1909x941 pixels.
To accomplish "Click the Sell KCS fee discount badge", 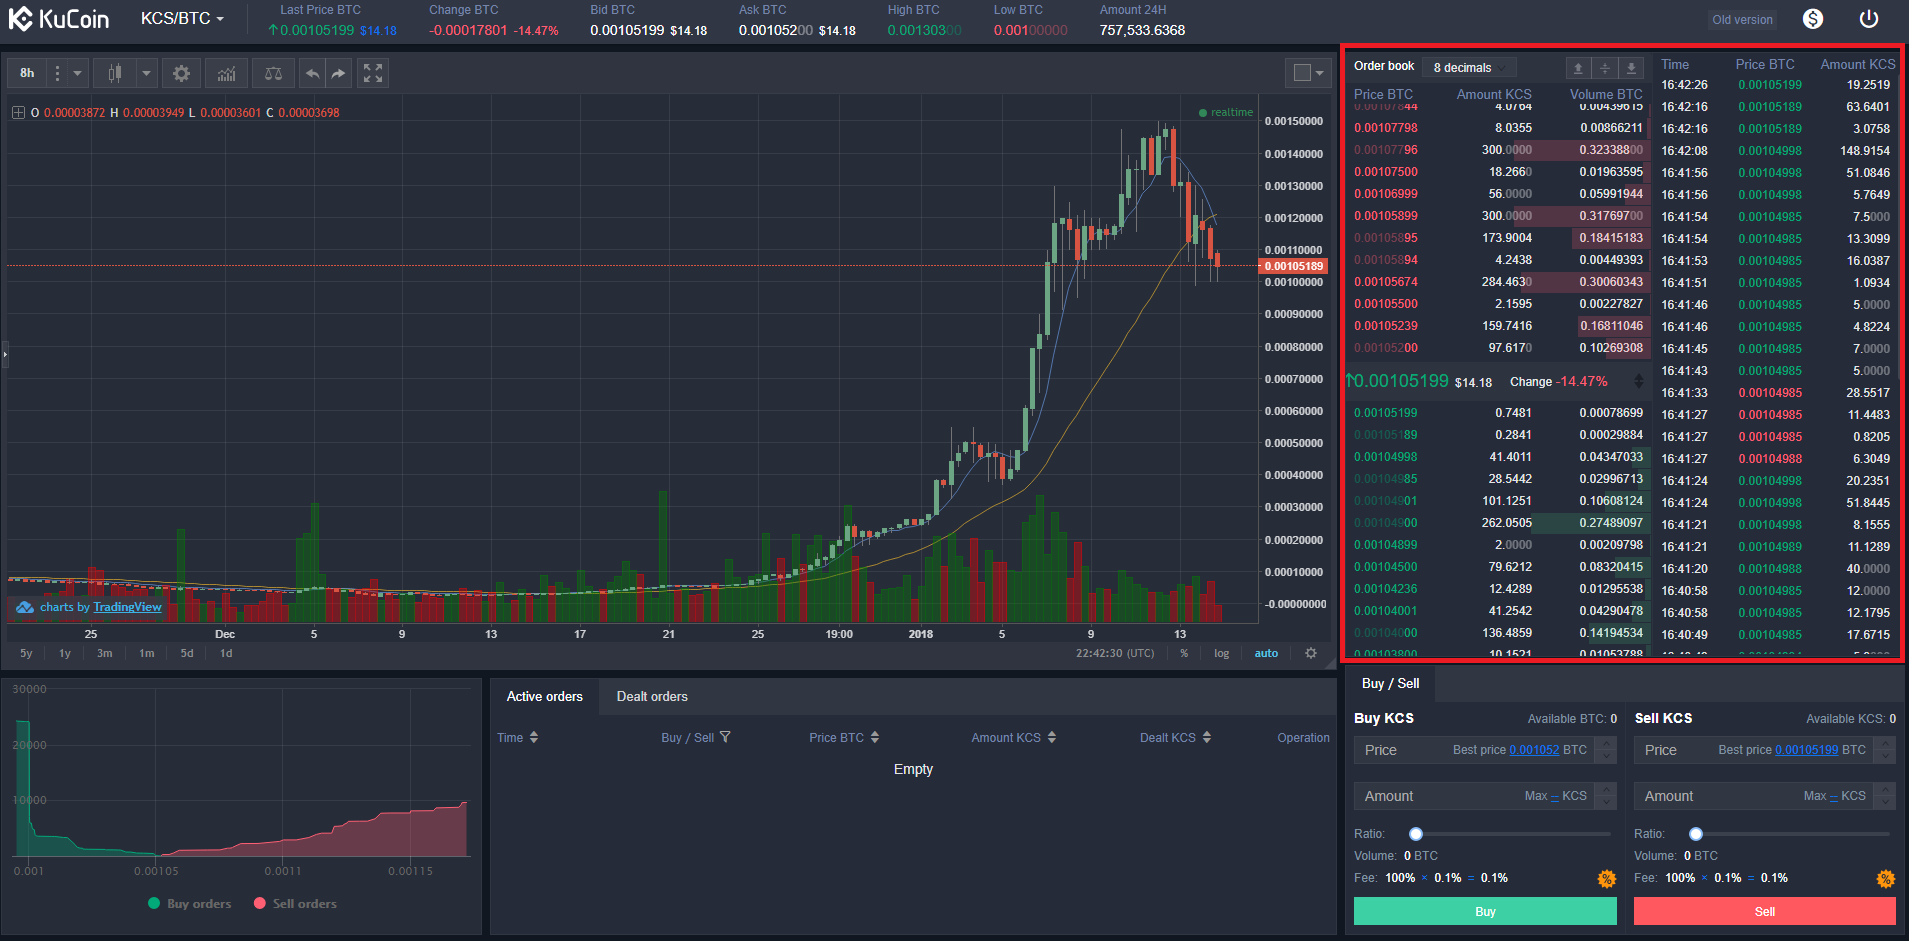I will (1886, 879).
